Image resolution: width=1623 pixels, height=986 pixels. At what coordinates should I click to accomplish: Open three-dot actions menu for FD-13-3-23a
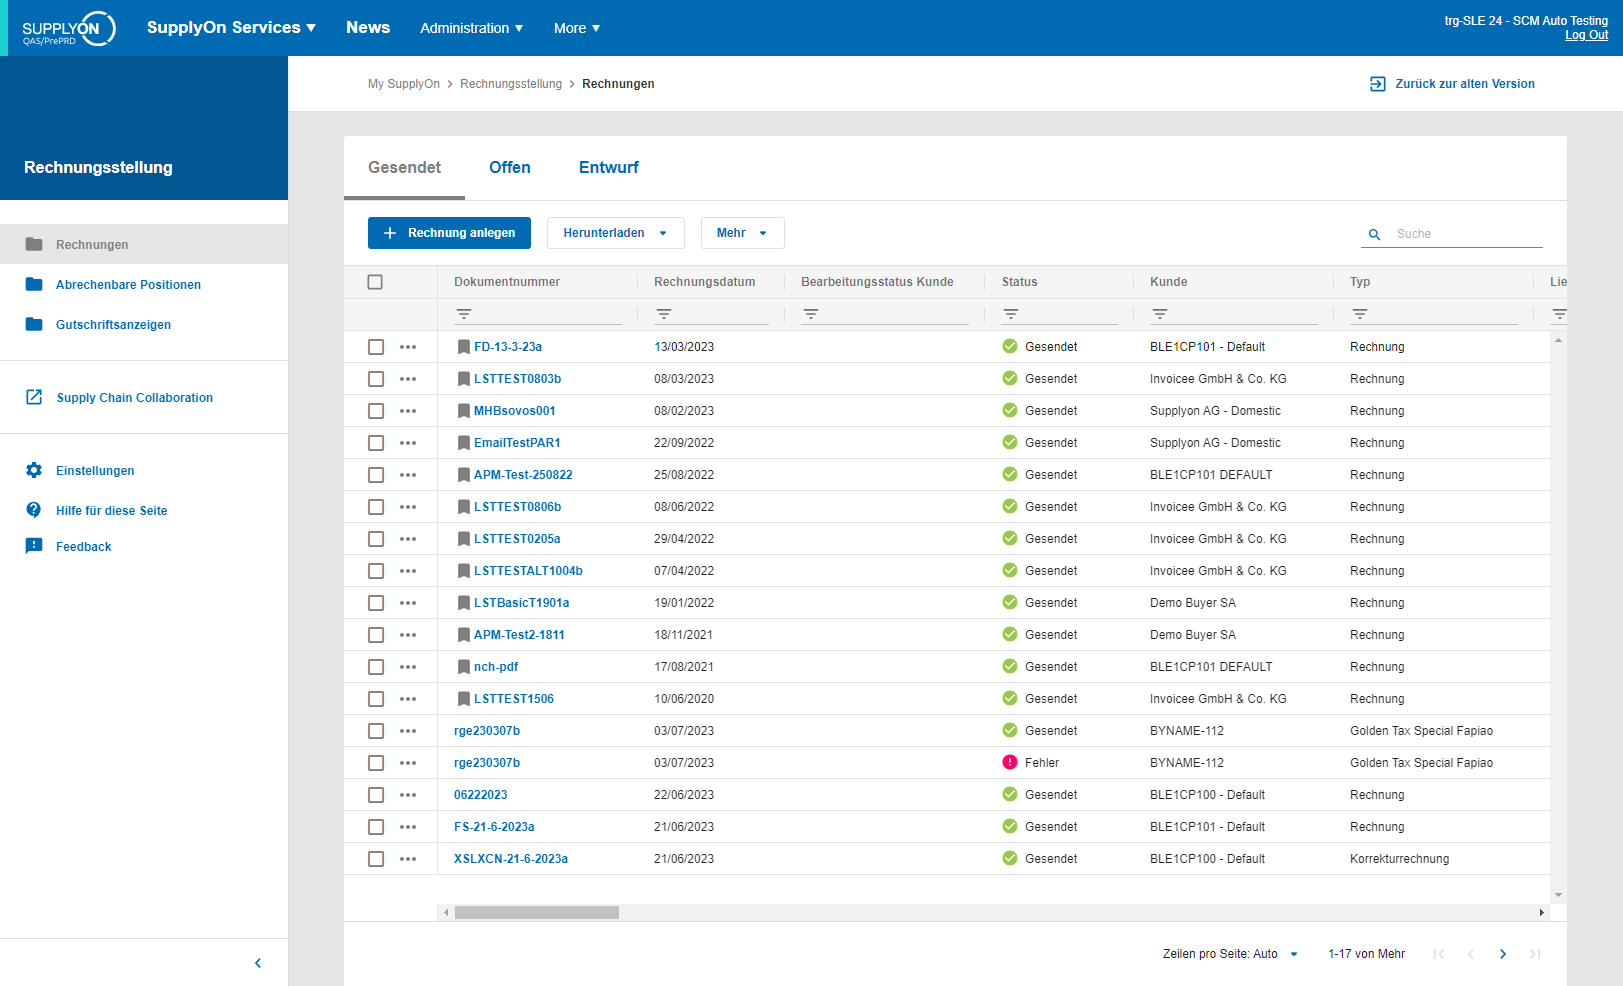[x=408, y=347]
